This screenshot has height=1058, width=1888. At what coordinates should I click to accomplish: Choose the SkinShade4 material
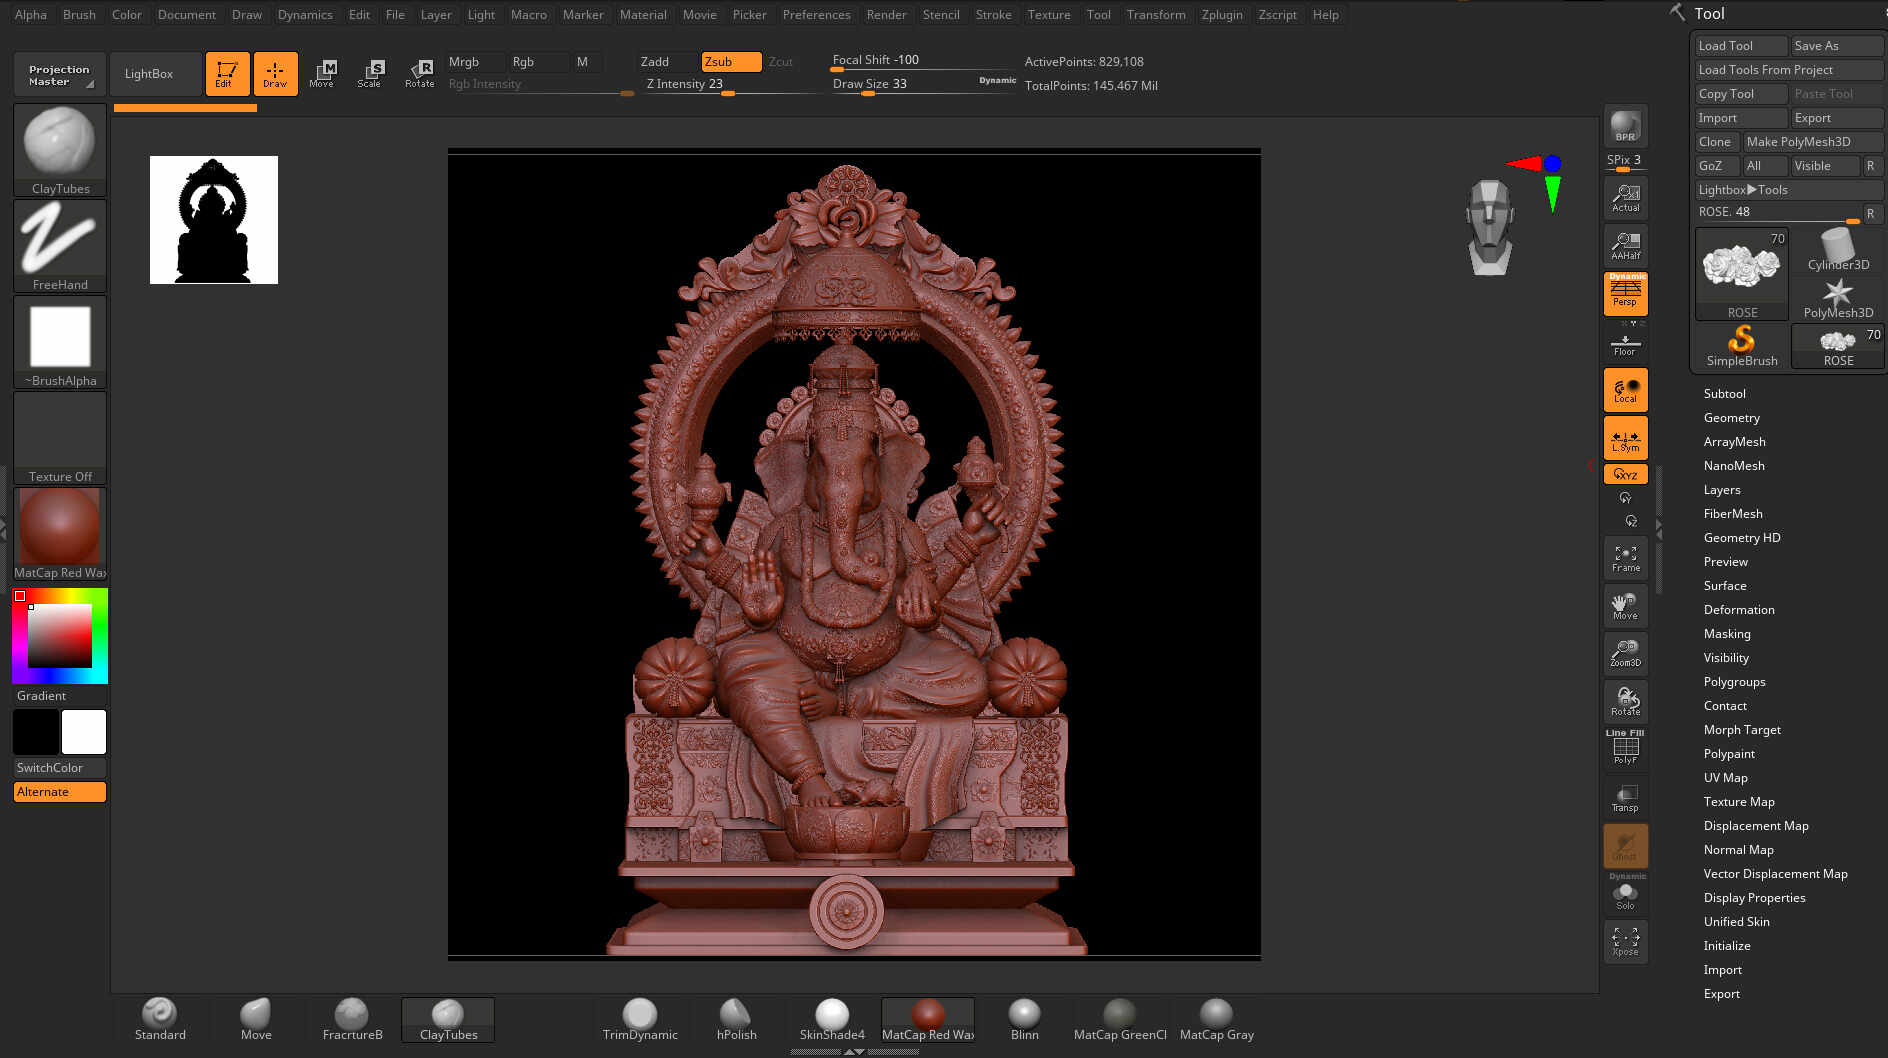click(832, 1020)
